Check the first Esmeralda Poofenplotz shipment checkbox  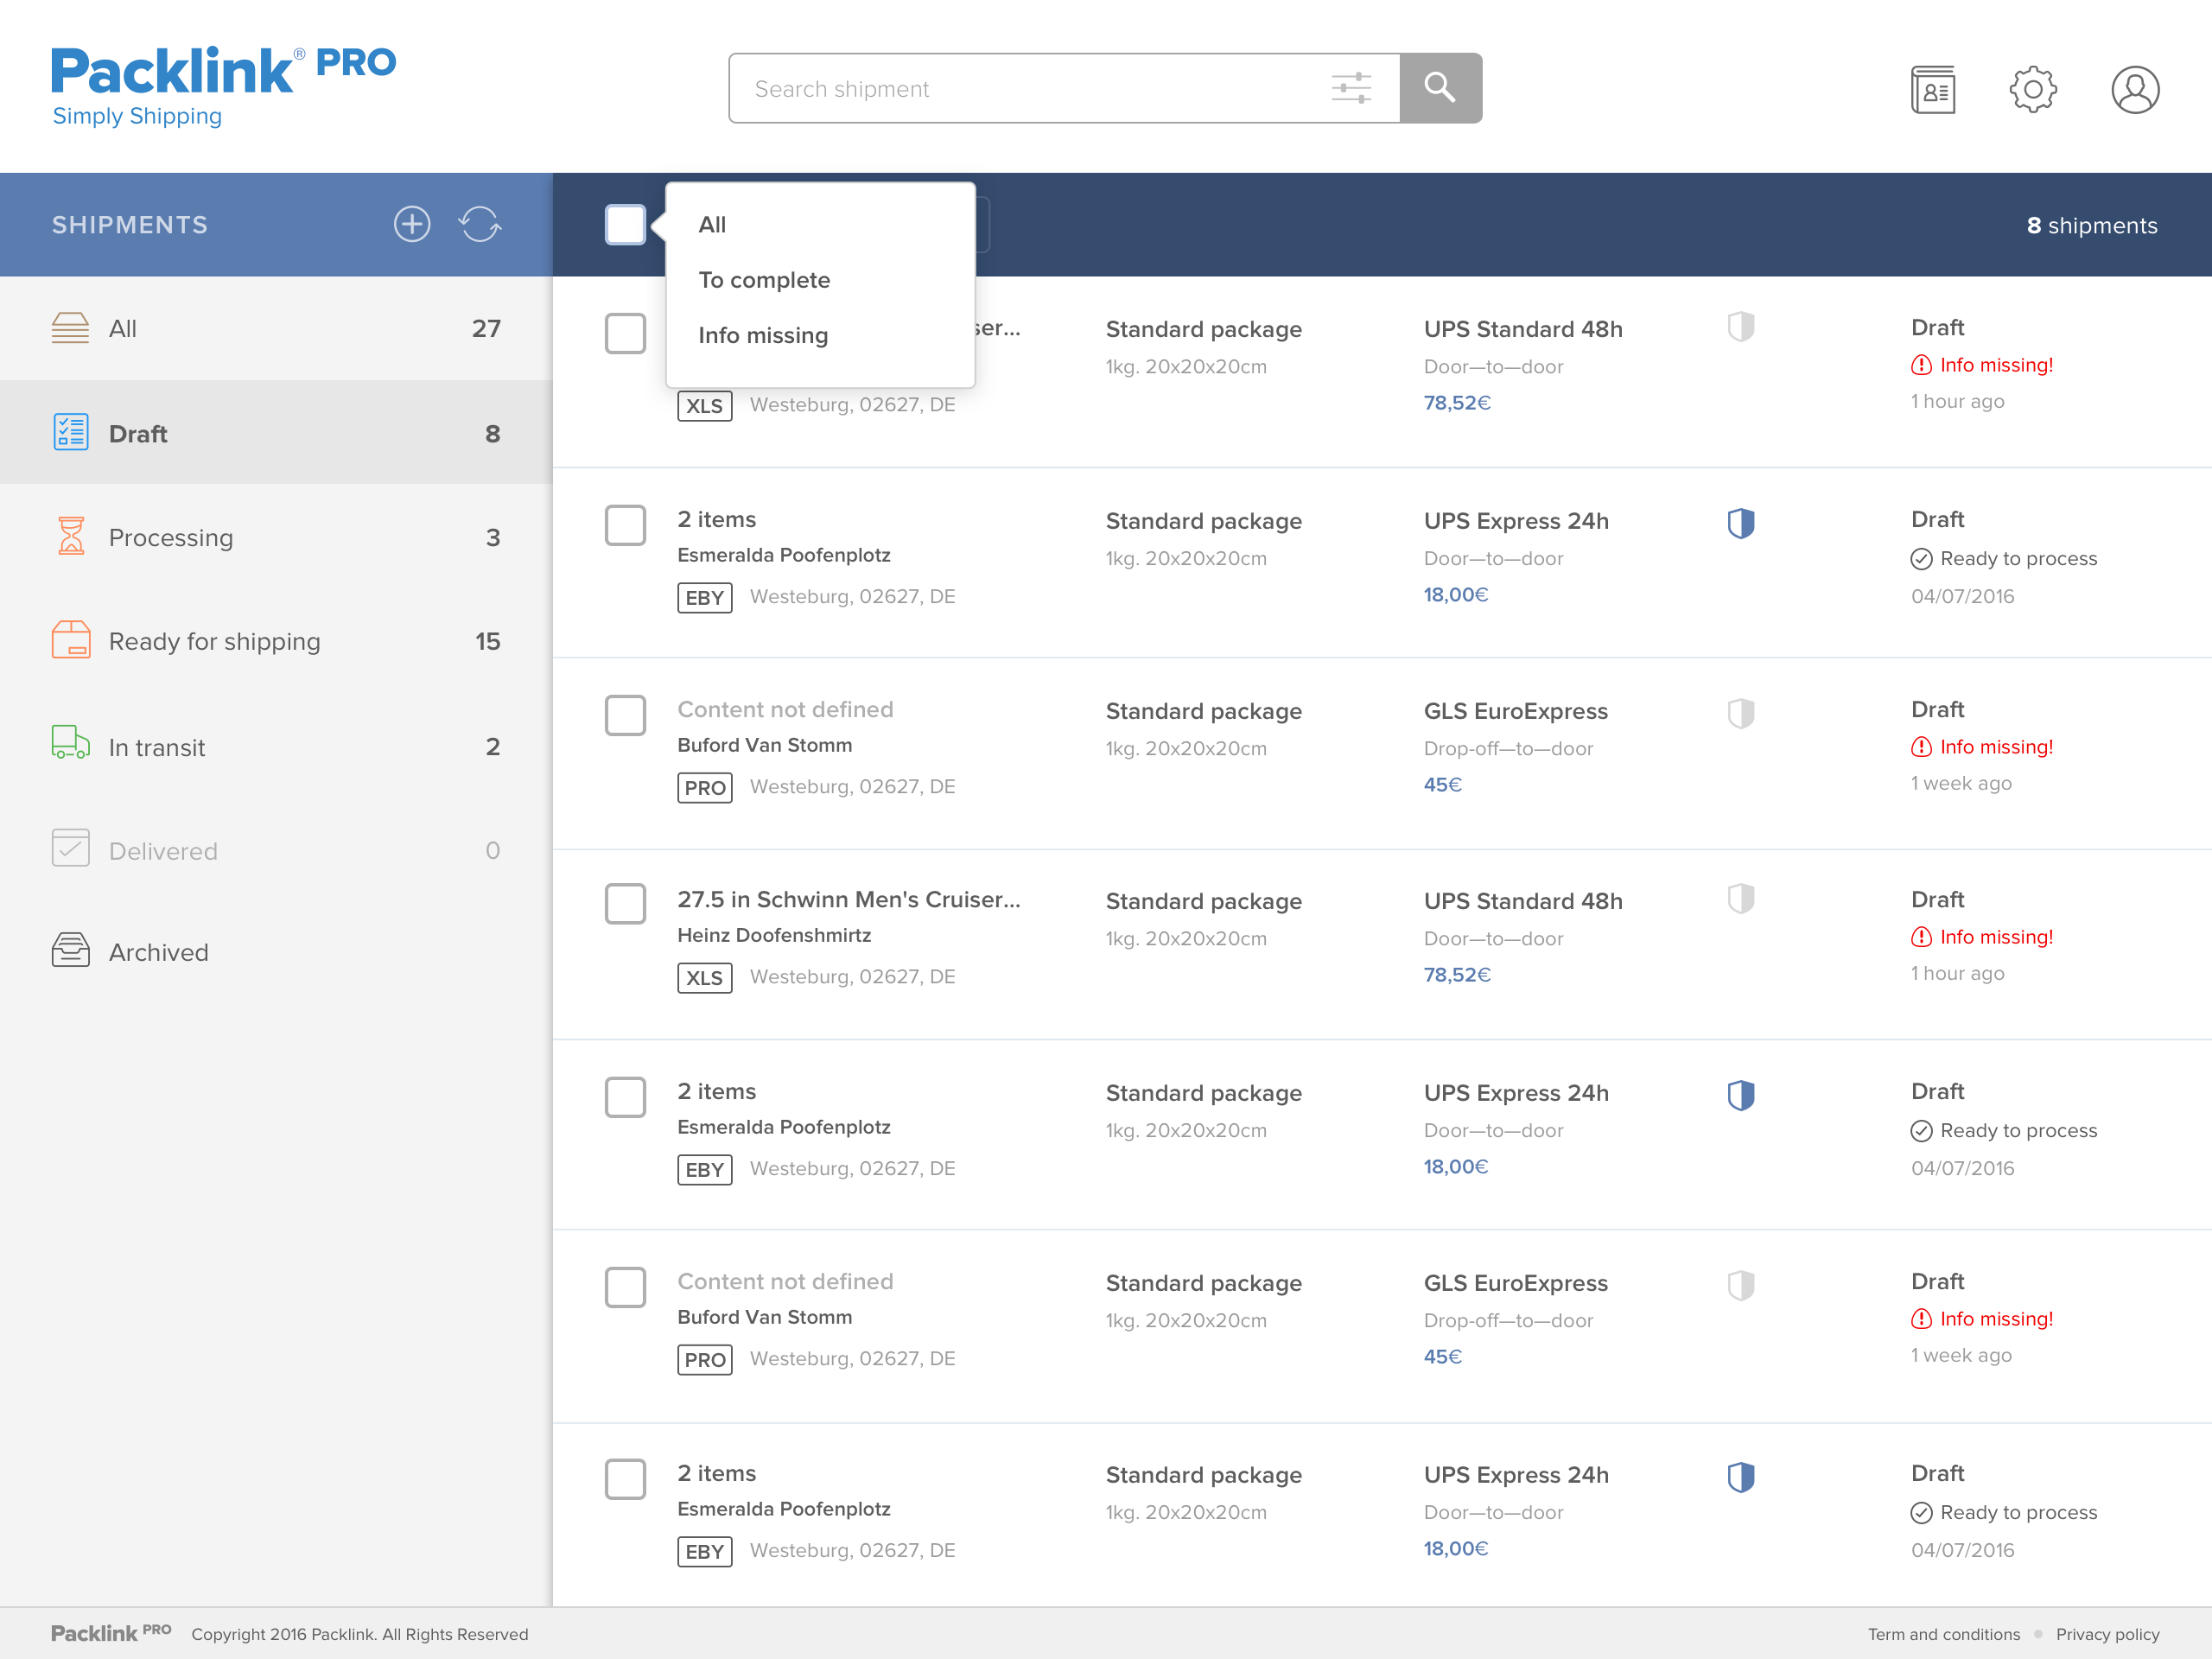click(x=625, y=525)
